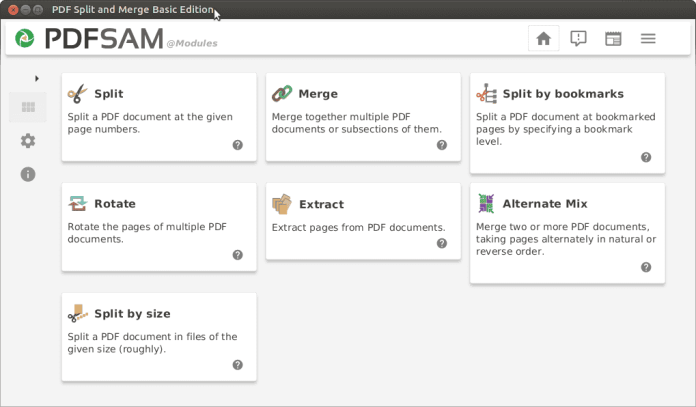Show help for Split by bookmarks
696x407 pixels.
tap(646, 157)
